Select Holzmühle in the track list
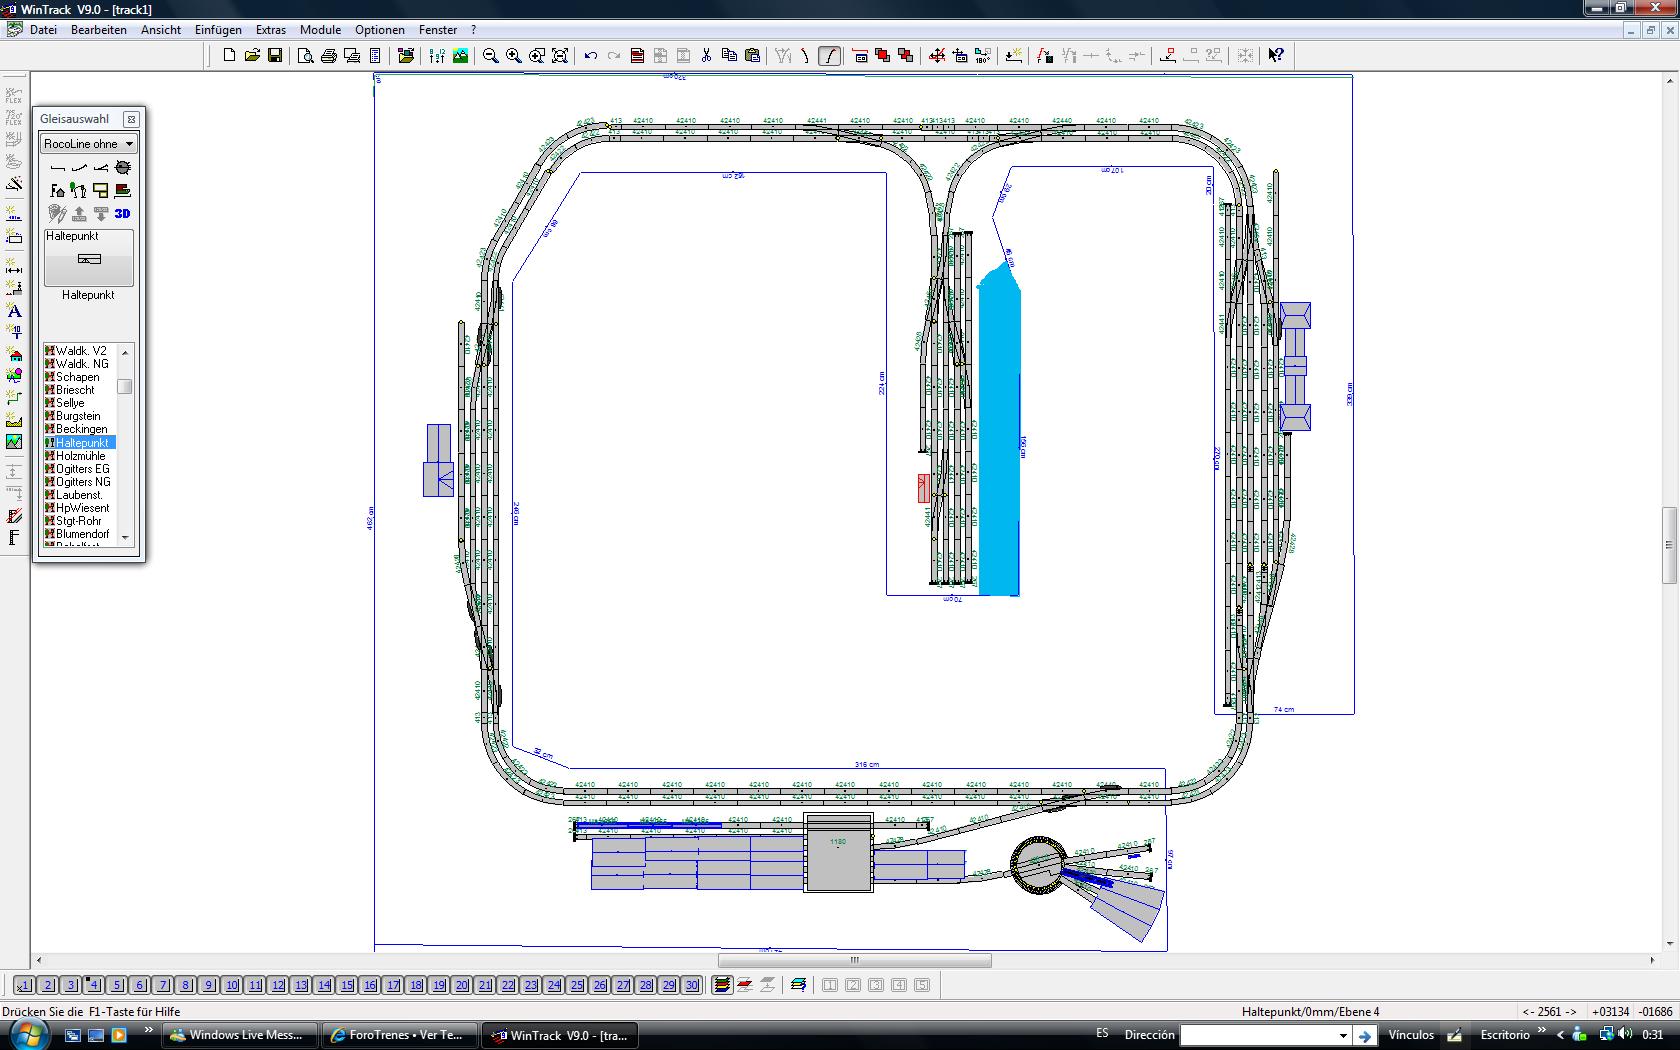Image resolution: width=1680 pixels, height=1050 pixels. click(80, 456)
